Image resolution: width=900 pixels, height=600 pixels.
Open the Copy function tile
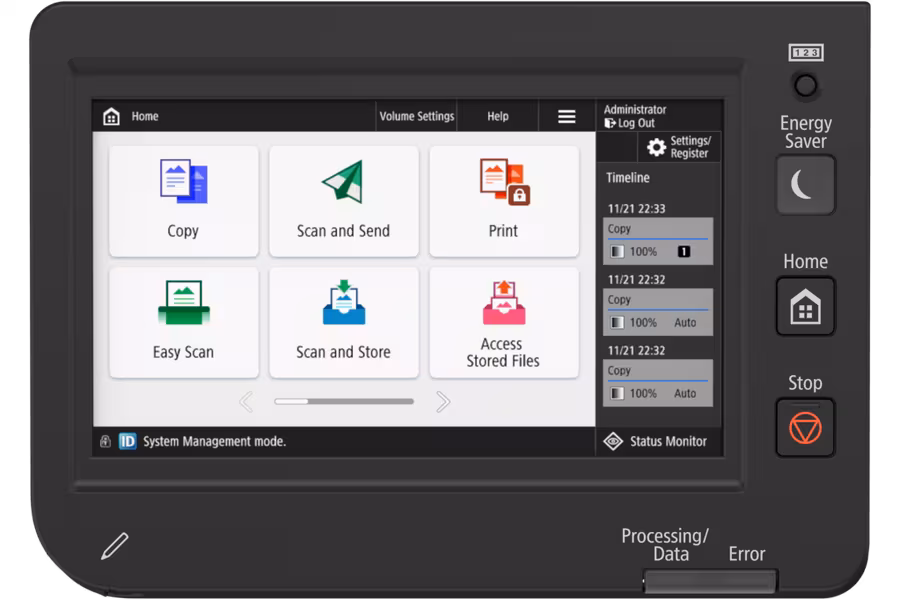point(184,201)
